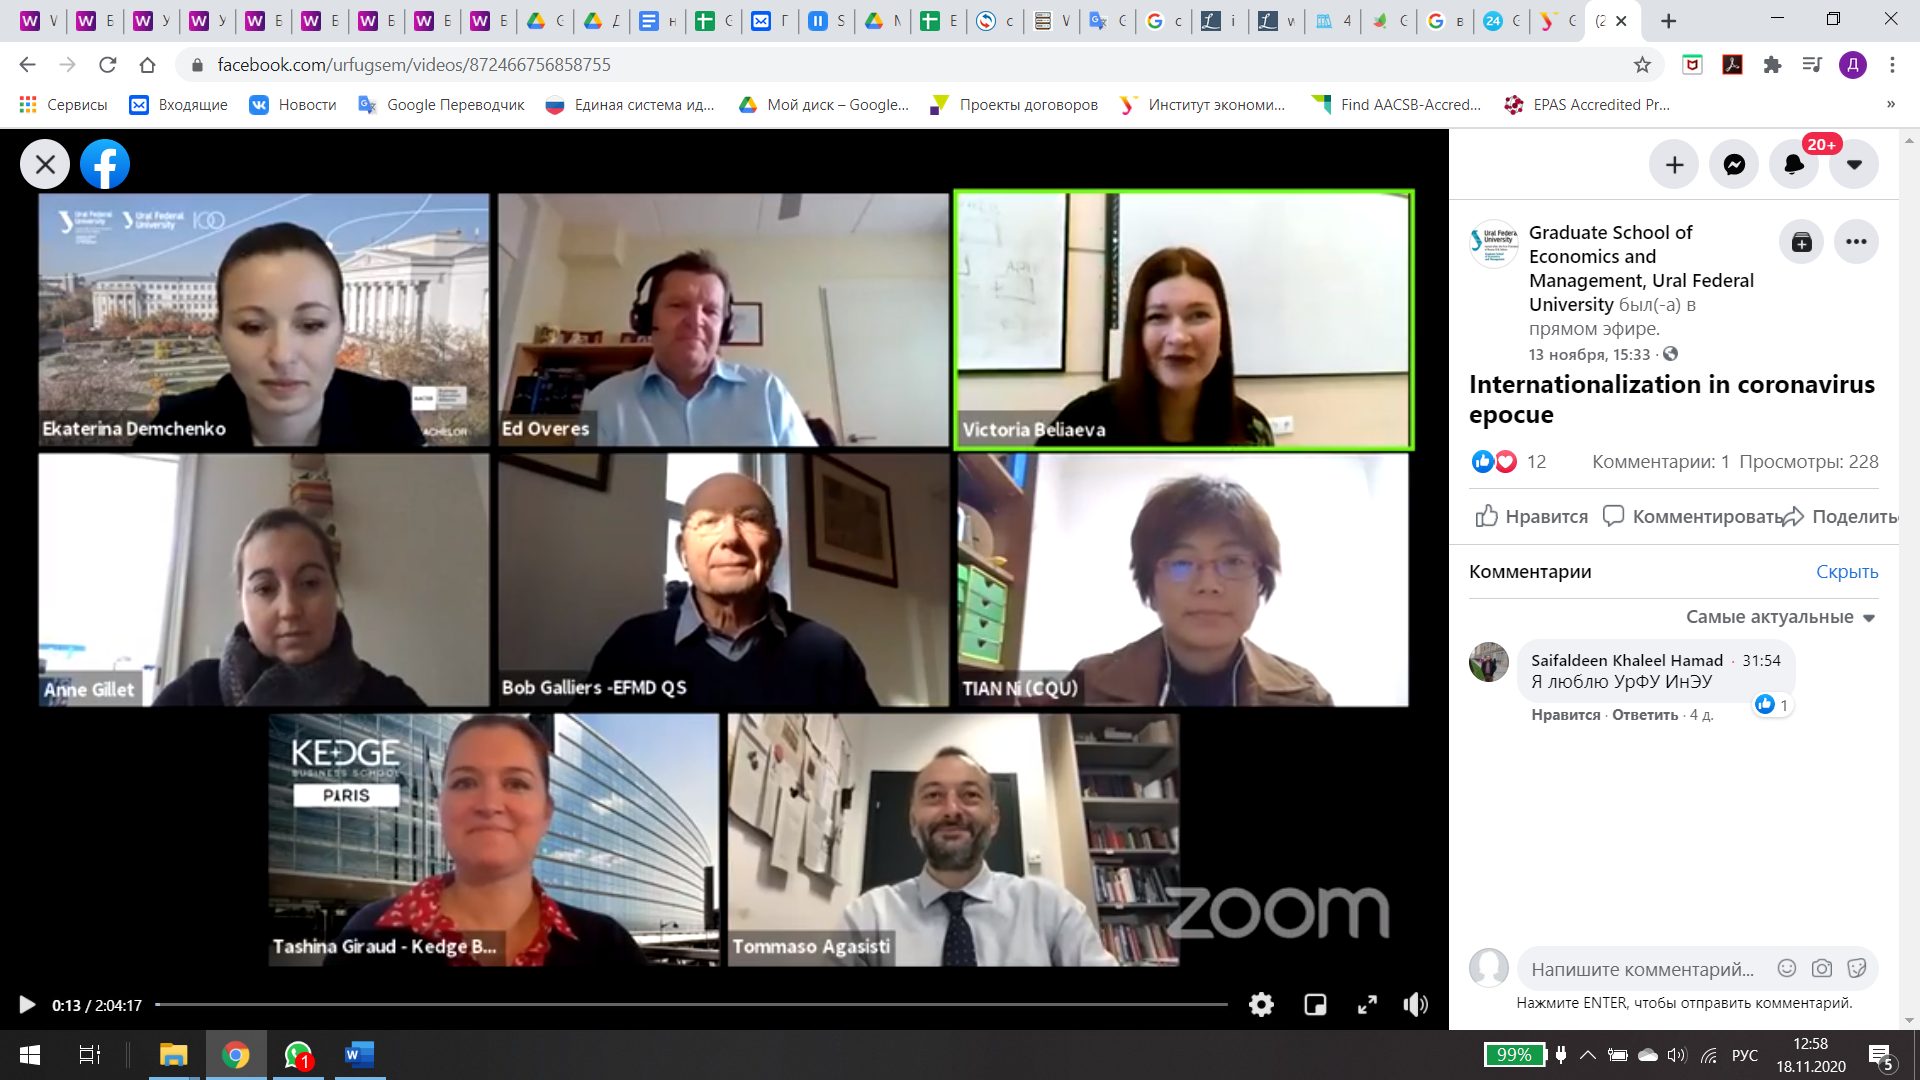Open 'Самые актуальные' comment sort dropdown
Viewport: 1920px width, 1080px height.
(1779, 617)
